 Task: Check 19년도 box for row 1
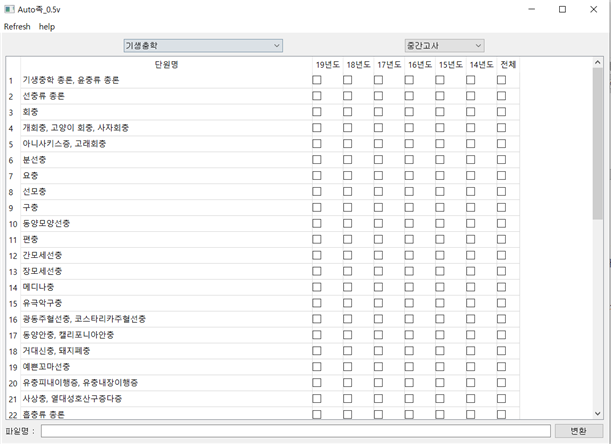tap(317, 80)
